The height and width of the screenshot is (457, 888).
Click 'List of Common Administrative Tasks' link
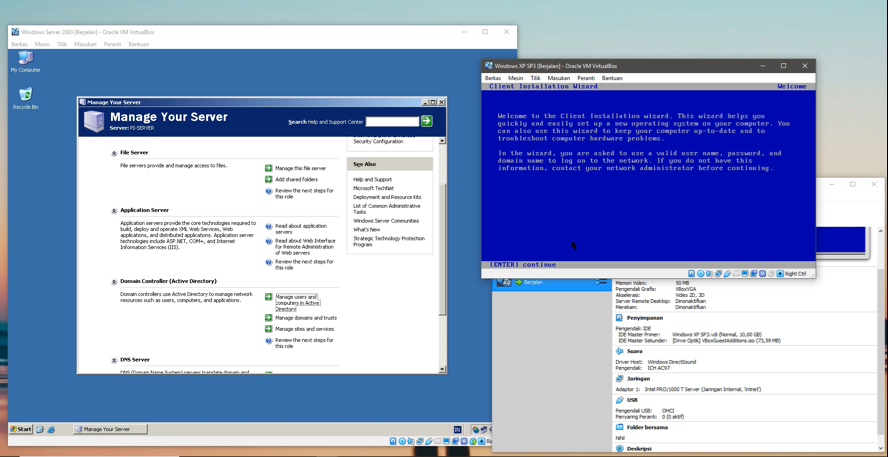click(386, 209)
